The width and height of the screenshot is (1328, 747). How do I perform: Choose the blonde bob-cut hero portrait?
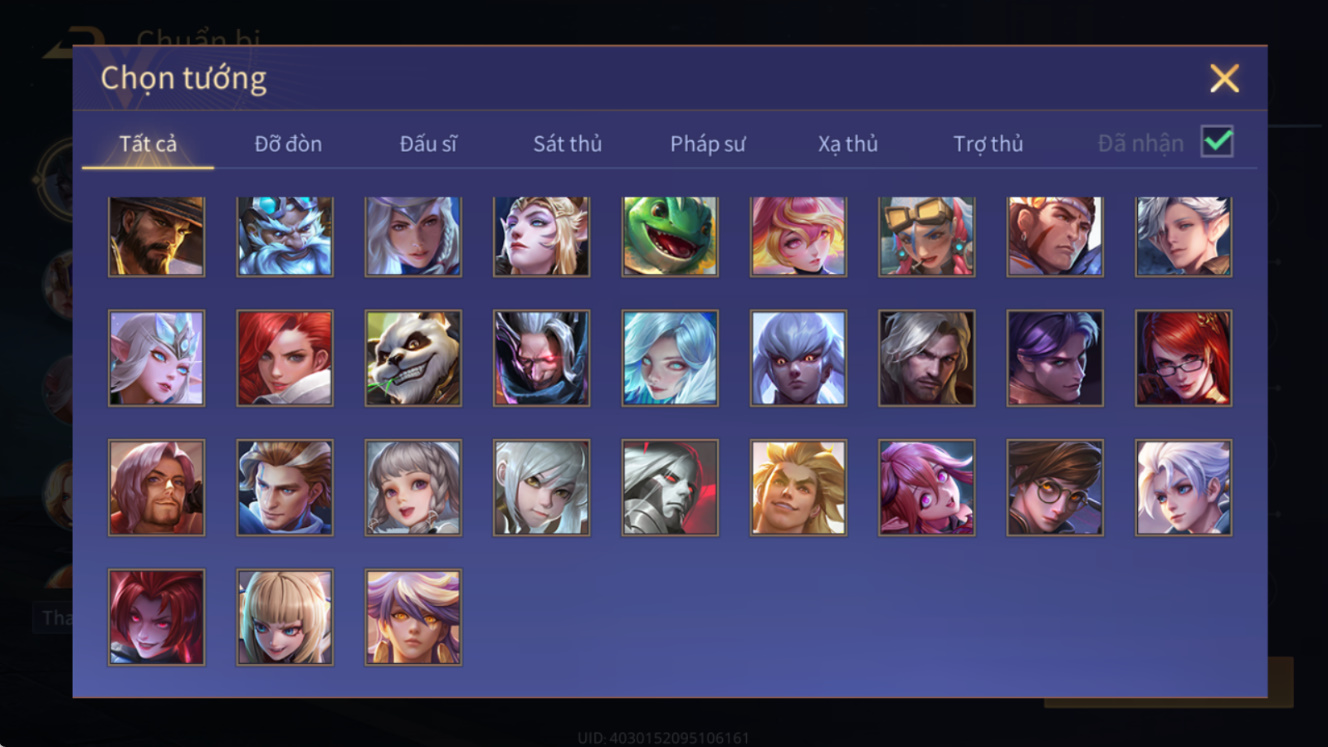pos(285,618)
